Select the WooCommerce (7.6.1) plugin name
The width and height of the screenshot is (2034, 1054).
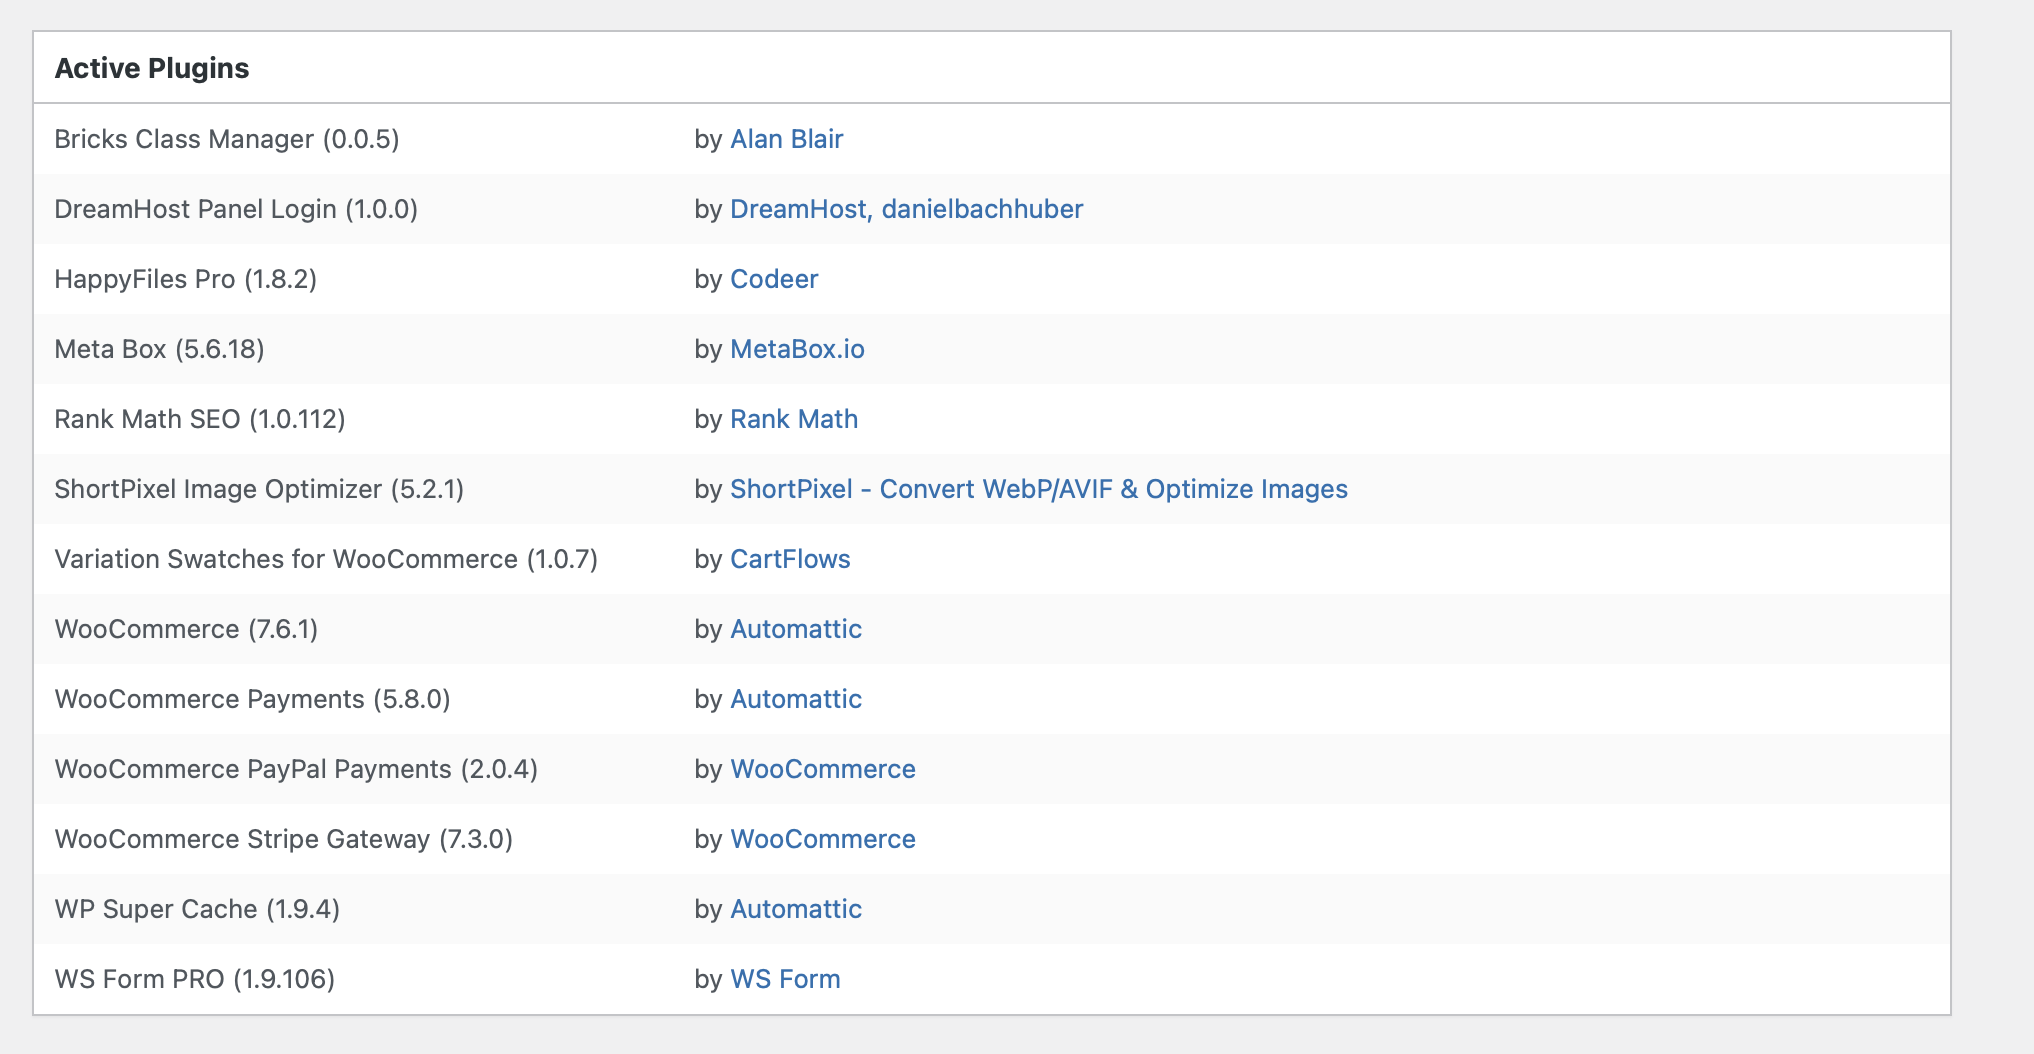(186, 629)
